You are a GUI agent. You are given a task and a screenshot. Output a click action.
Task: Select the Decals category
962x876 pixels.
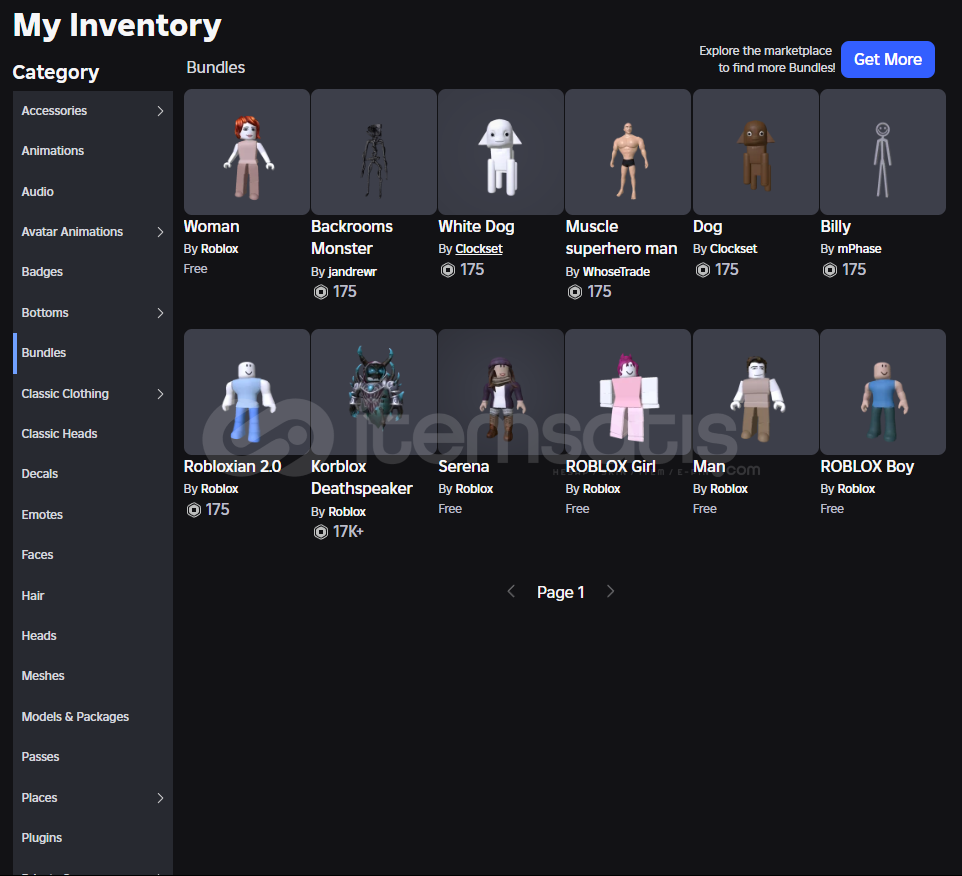coord(93,474)
